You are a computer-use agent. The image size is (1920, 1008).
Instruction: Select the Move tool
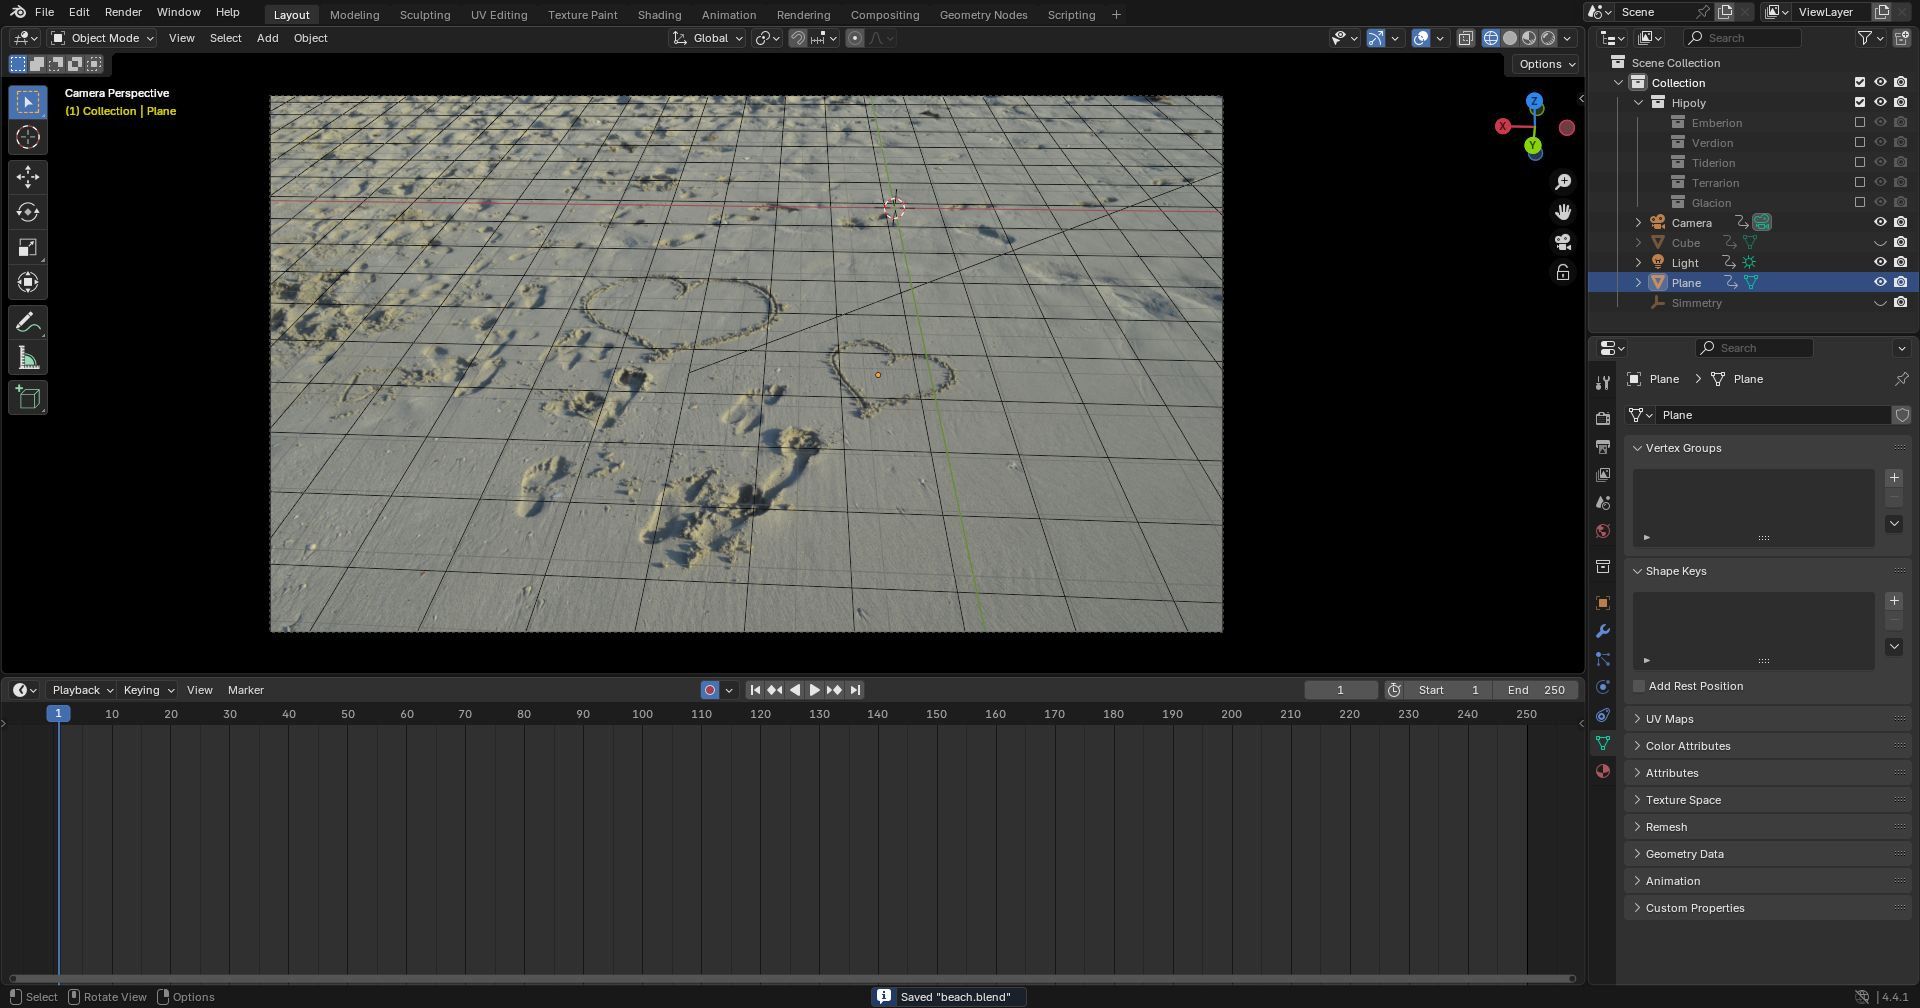tap(28, 177)
